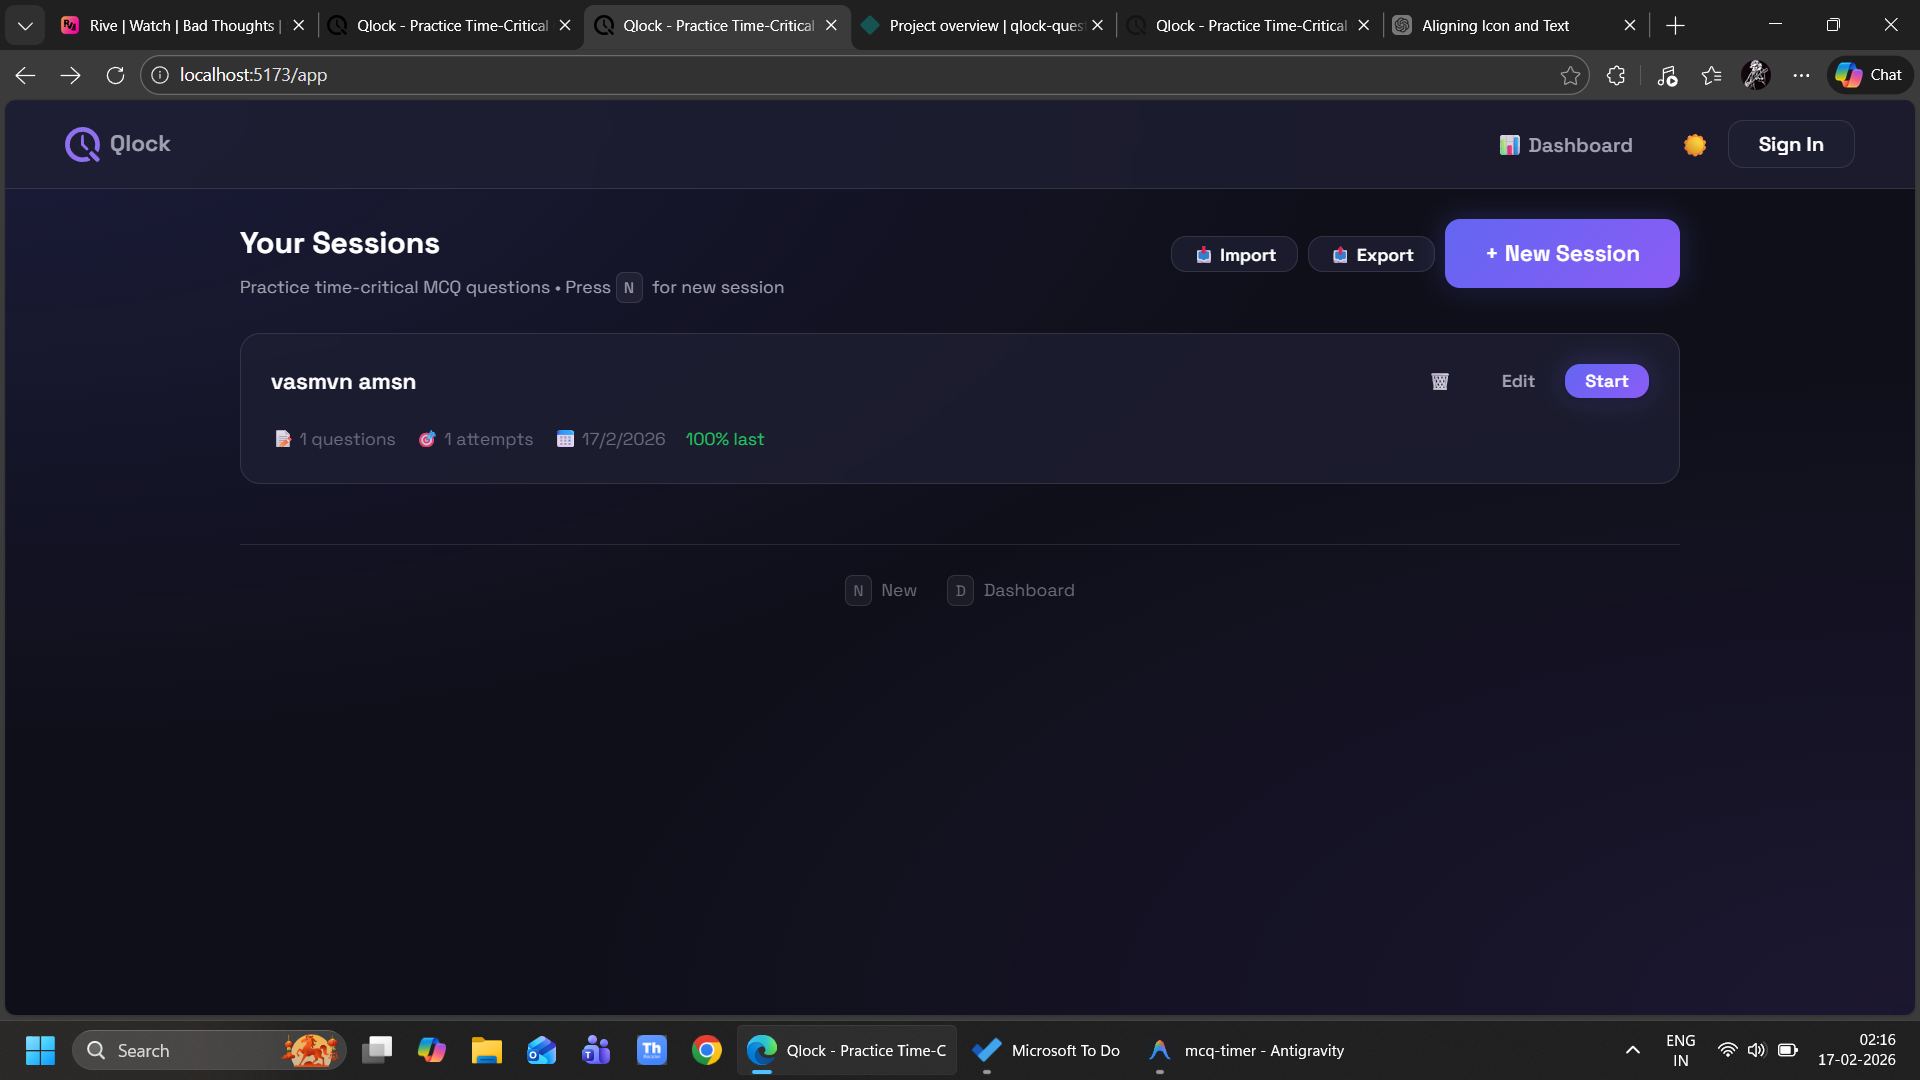Image resolution: width=1920 pixels, height=1080 pixels.
Task: Switch to the Aligning Icon and Text tab
Action: click(1516, 26)
